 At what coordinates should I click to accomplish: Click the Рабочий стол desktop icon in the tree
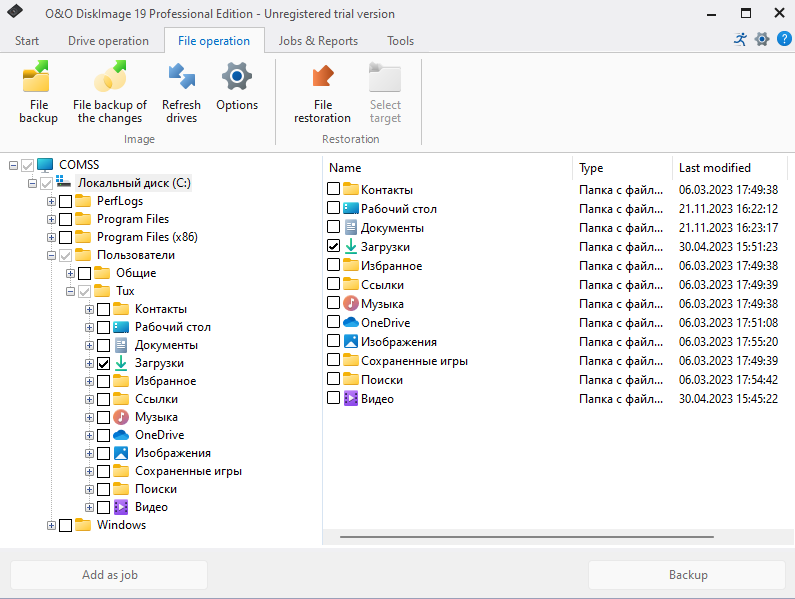[x=121, y=327]
